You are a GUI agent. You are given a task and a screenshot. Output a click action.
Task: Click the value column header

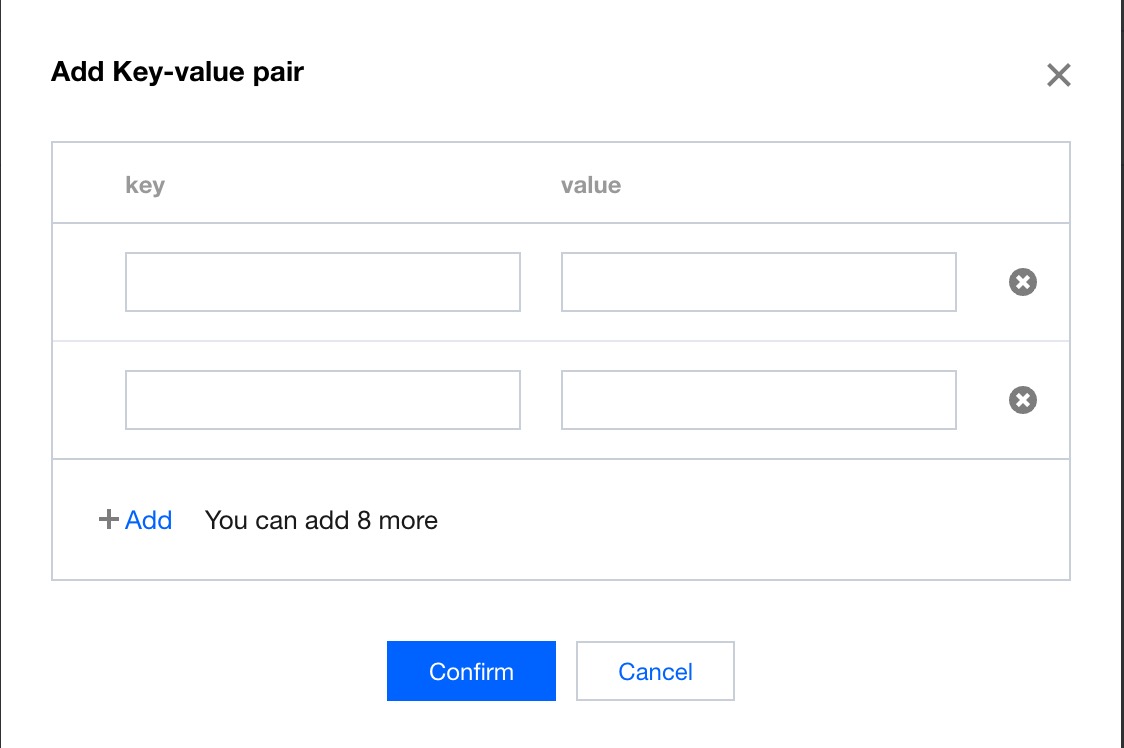pos(590,185)
